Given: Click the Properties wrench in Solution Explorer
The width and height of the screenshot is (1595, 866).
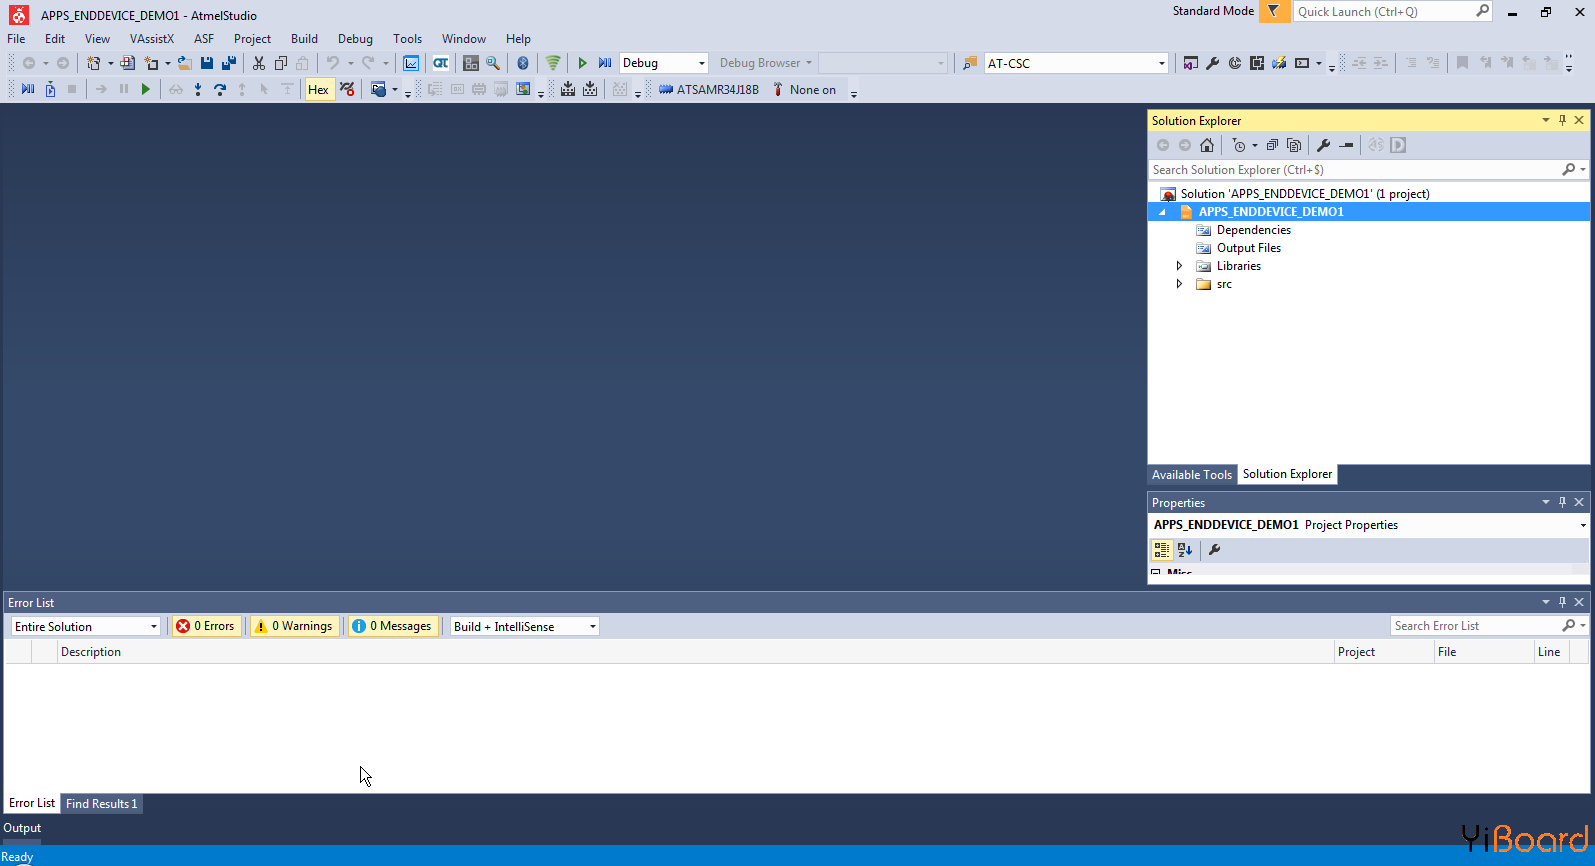Looking at the screenshot, I should (1324, 145).
